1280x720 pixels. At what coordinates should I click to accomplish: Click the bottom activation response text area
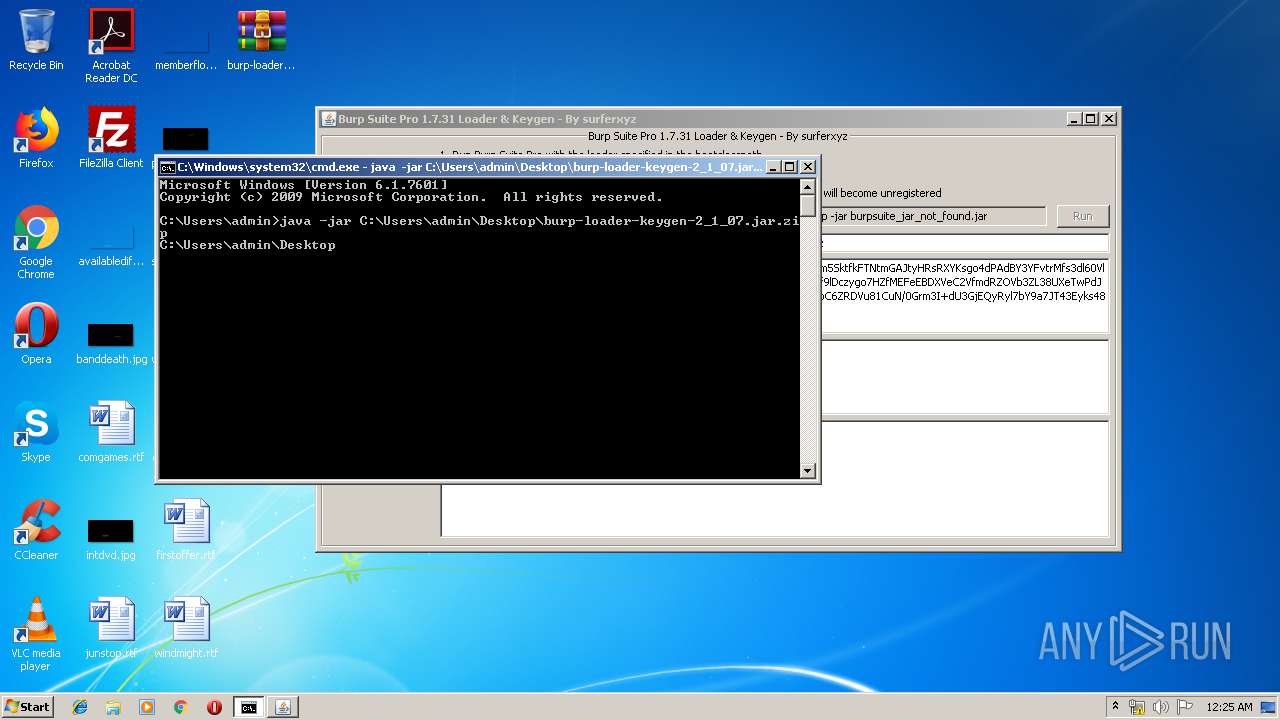pyautogui.click(x=775, y=479)
